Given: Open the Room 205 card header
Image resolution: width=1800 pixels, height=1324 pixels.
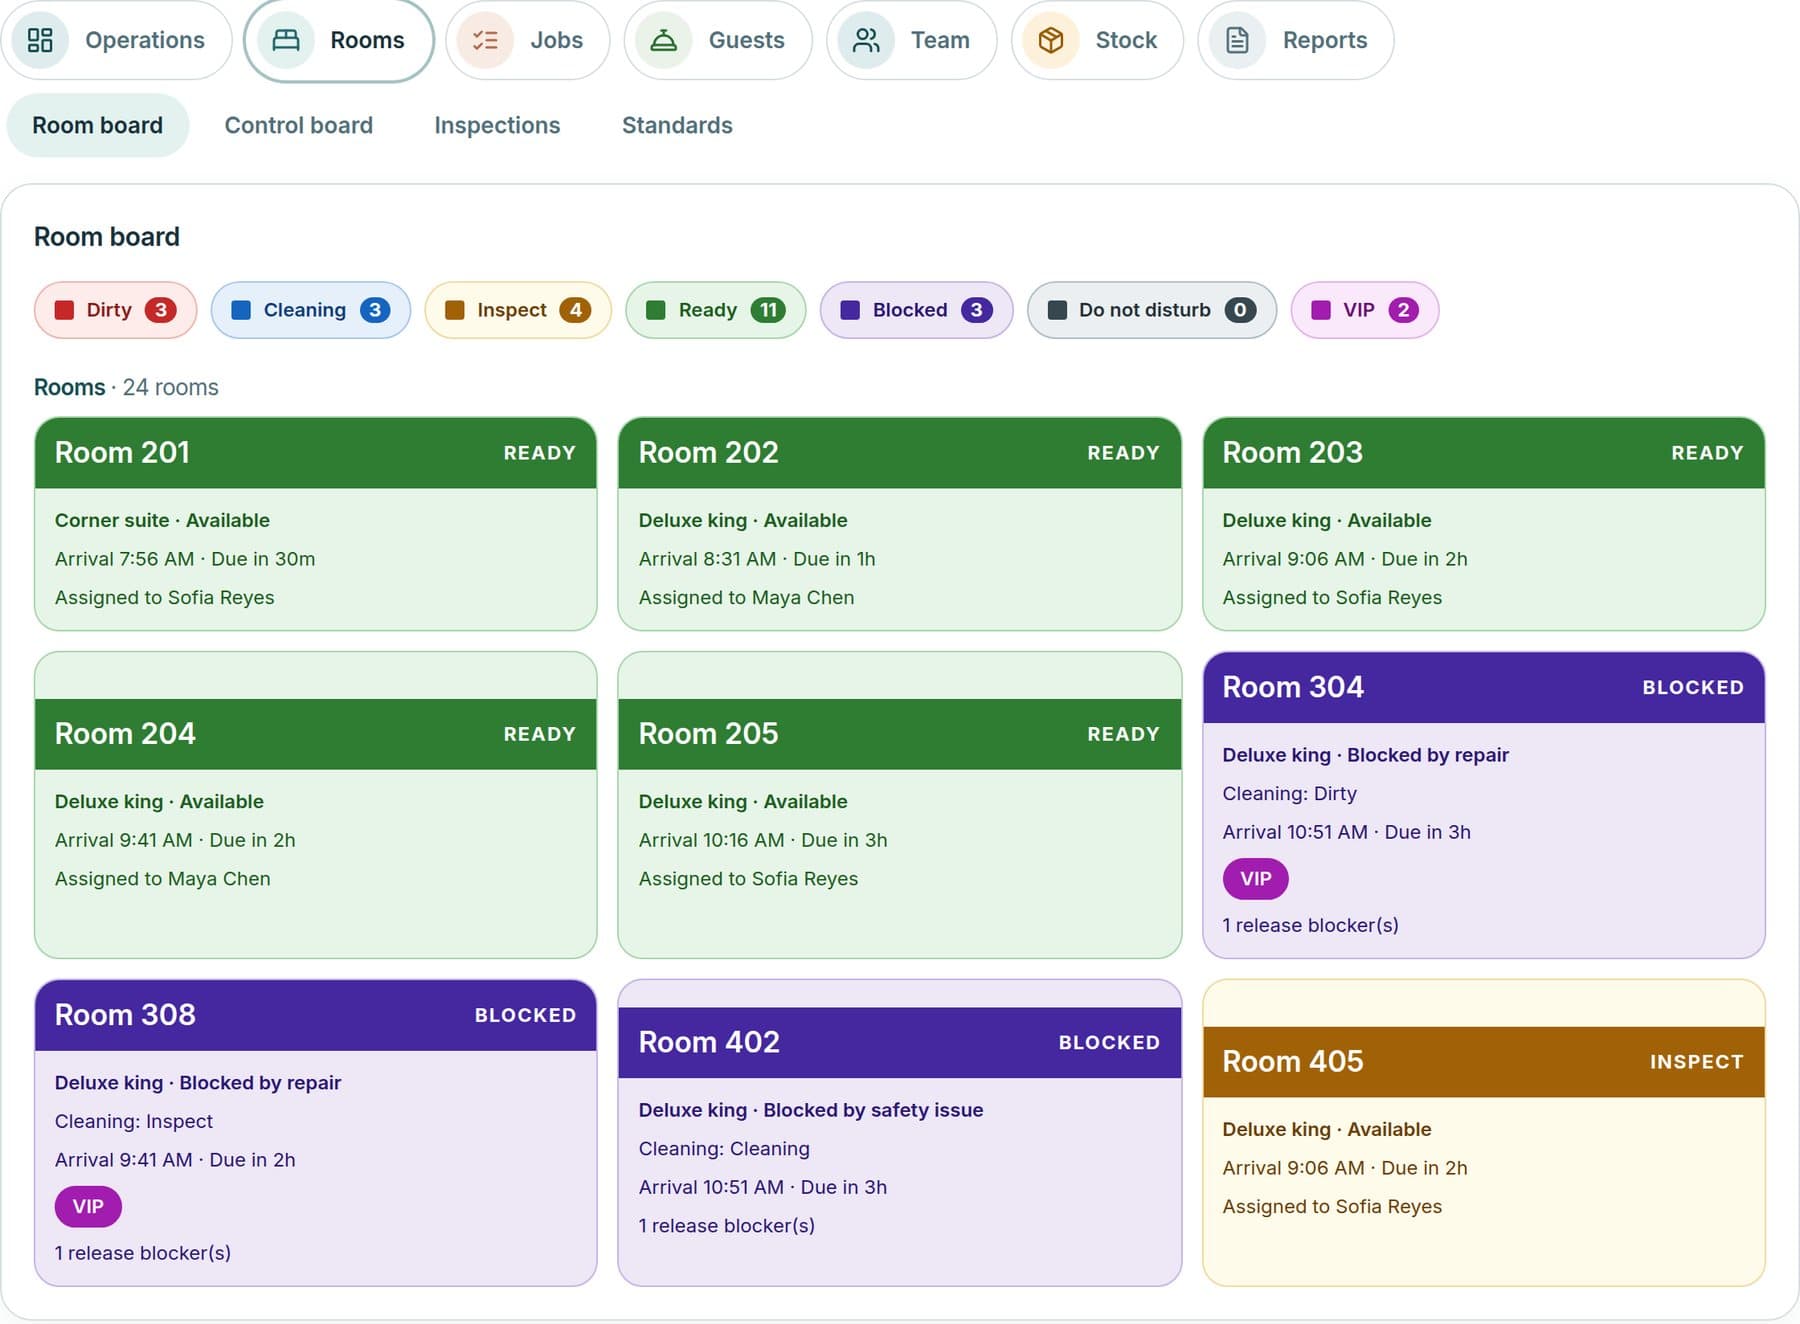Looking at the screenshot, I should tap(900, 734).
